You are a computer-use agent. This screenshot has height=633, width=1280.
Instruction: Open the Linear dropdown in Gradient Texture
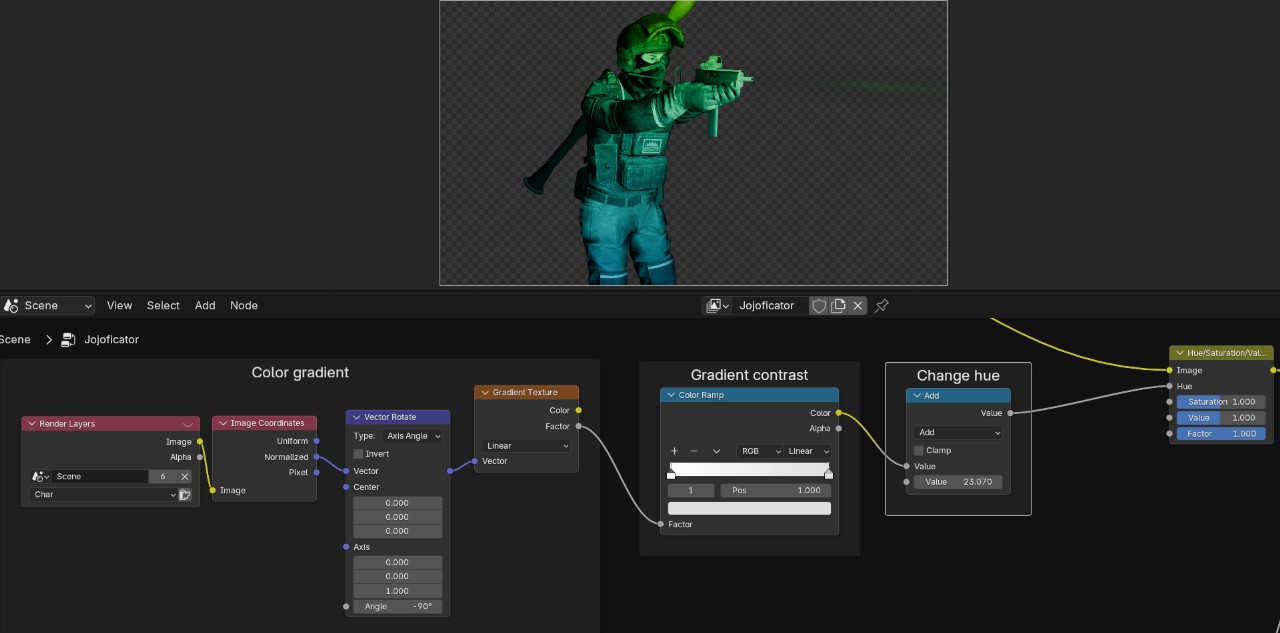pos(526,446)
